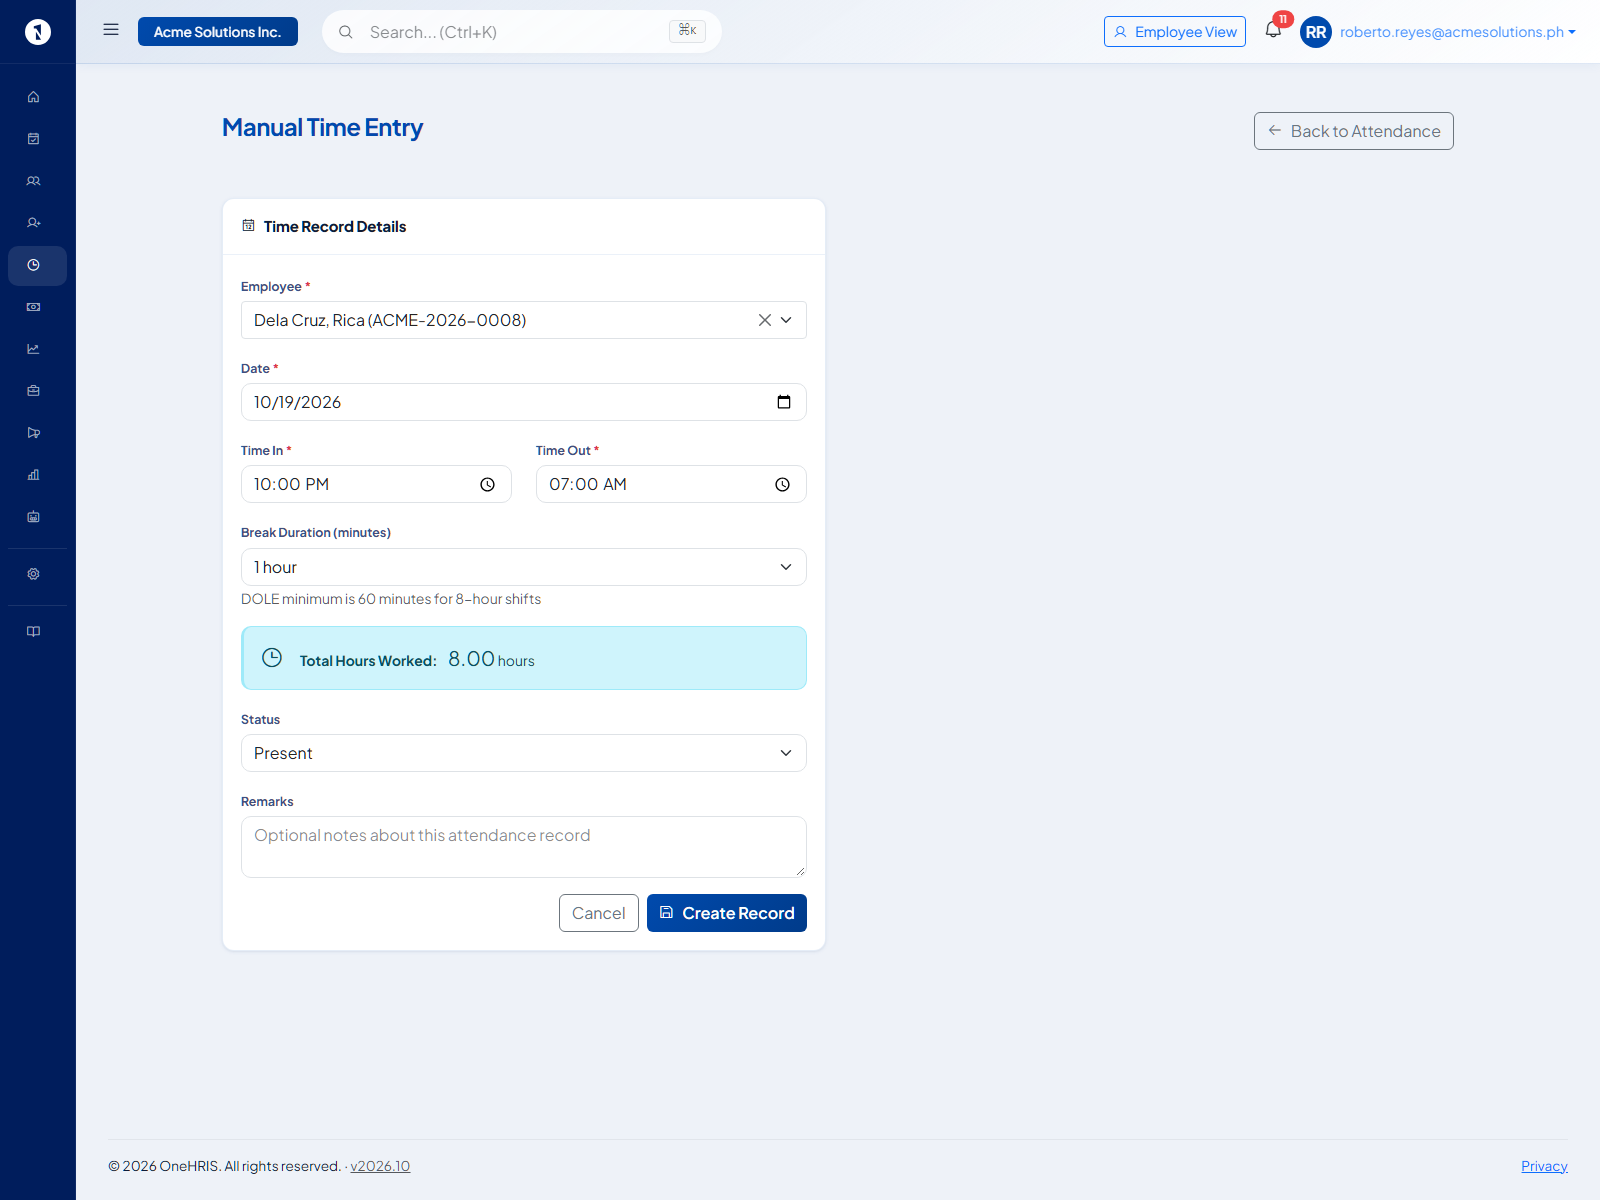Select the attendance clock icon in sidebar

click(33, 265)
